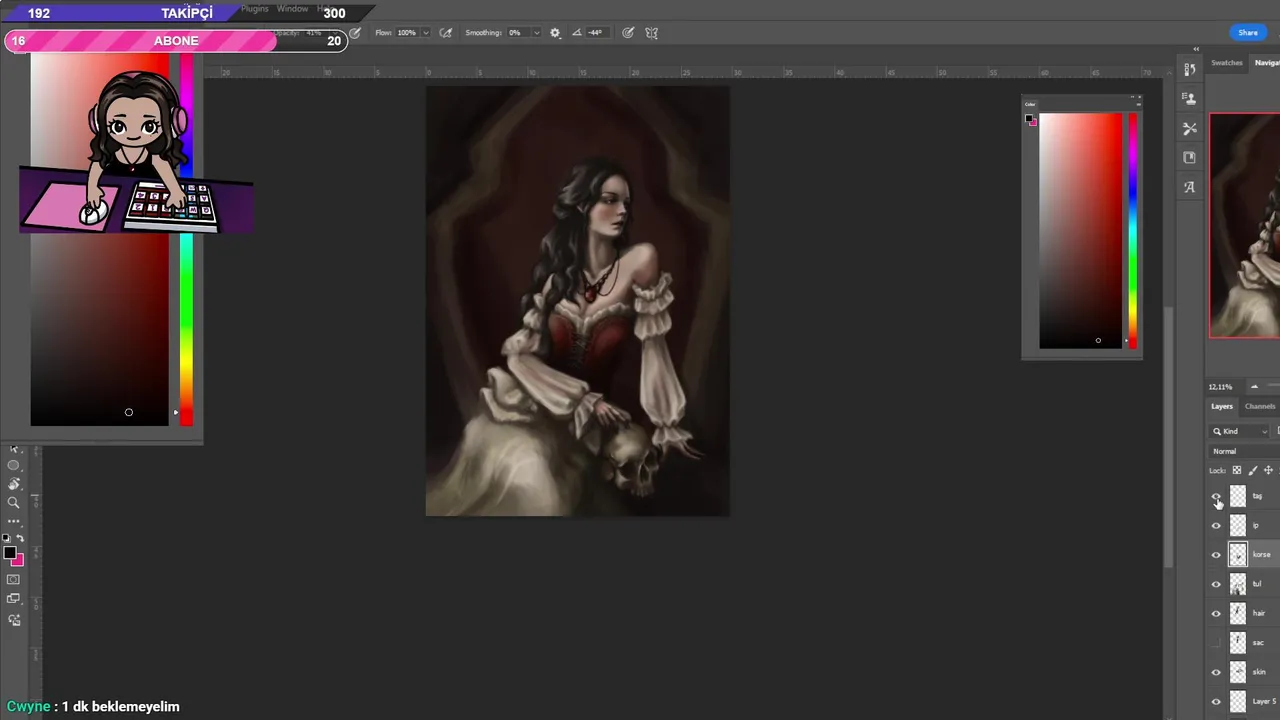Toggle Quick Mask mode
The height and width of the screenshot is (720, 1280).
14,579
